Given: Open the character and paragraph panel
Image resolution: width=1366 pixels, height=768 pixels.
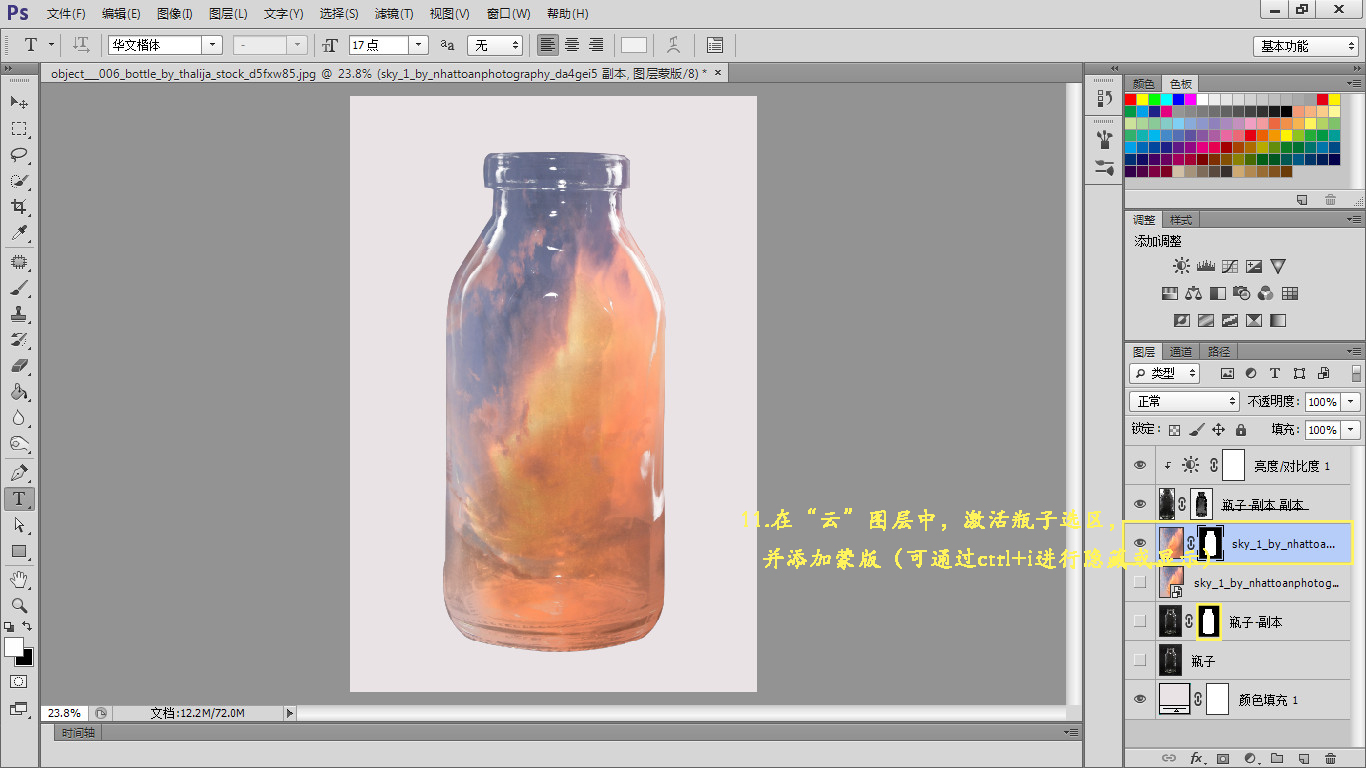Looking at the screenshot, I should 715,45.
